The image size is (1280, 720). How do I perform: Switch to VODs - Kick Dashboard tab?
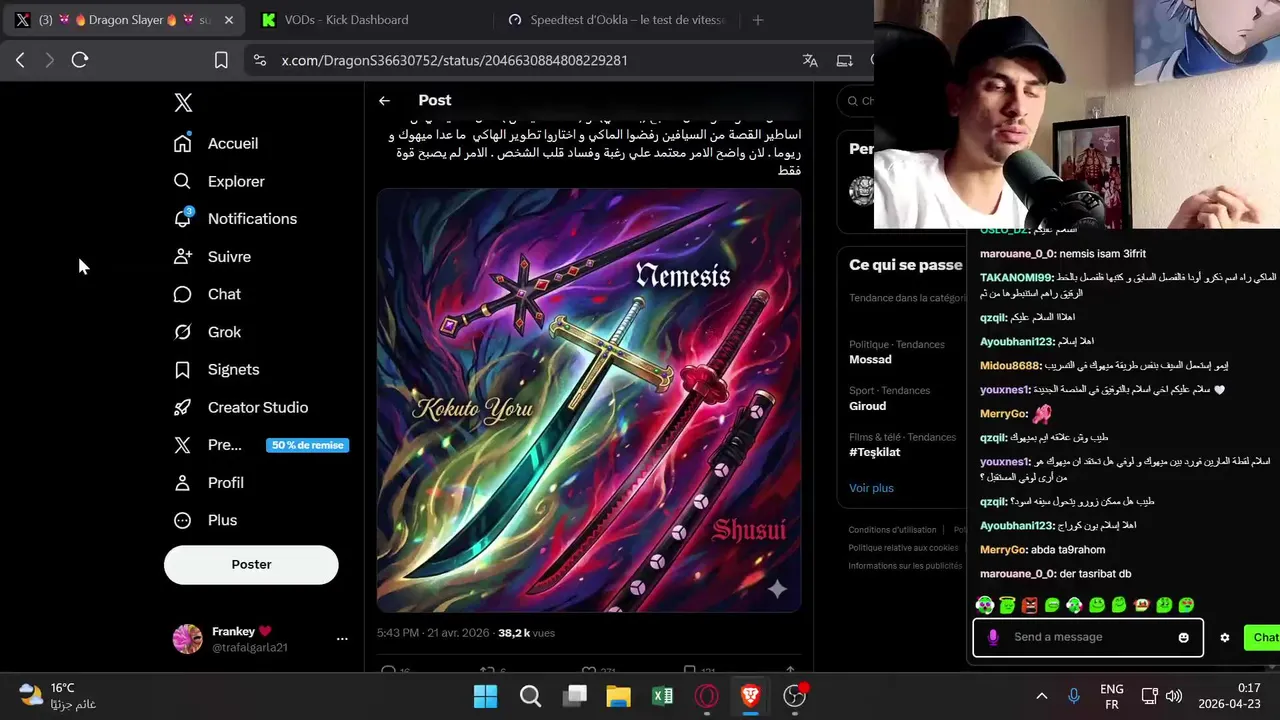(346, 20)
